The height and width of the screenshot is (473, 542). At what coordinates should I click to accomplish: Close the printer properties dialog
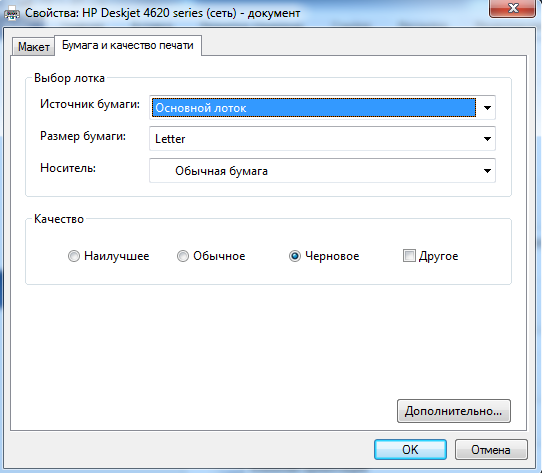512,8
